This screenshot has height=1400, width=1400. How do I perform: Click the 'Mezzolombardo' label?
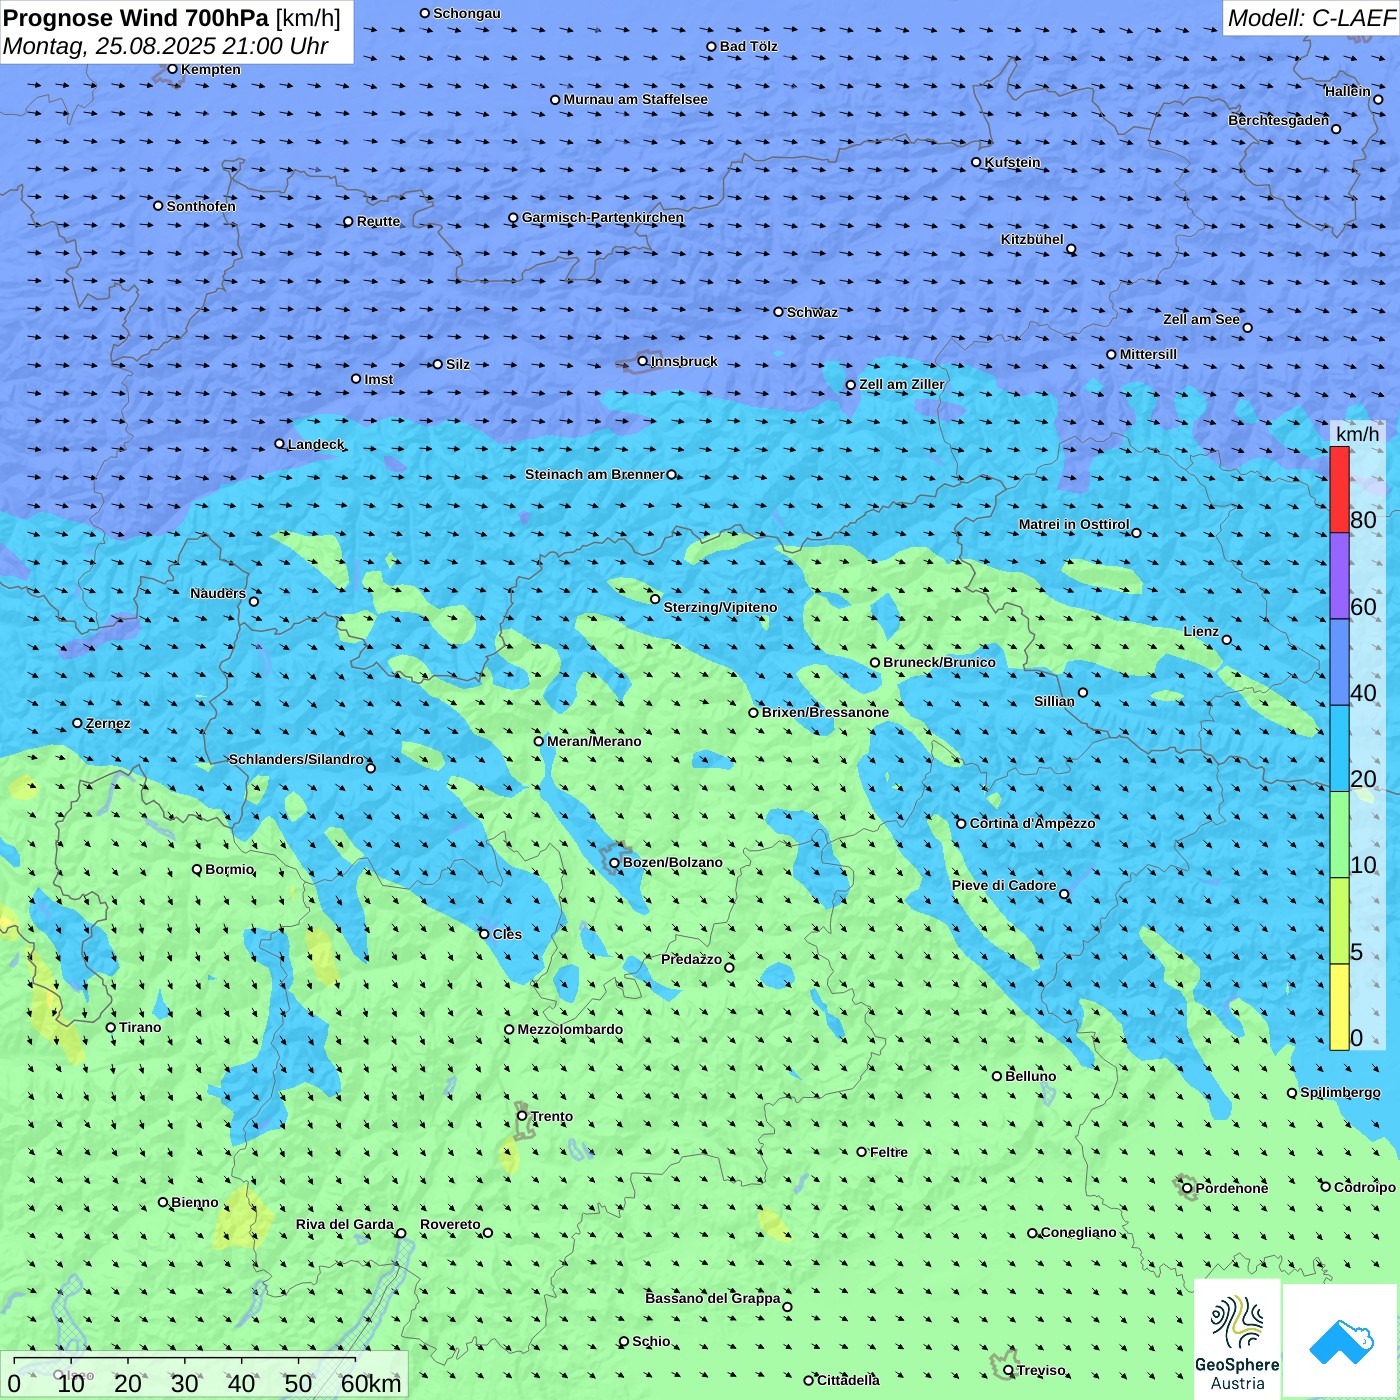pyautogui.click(x=570, y=1029)
